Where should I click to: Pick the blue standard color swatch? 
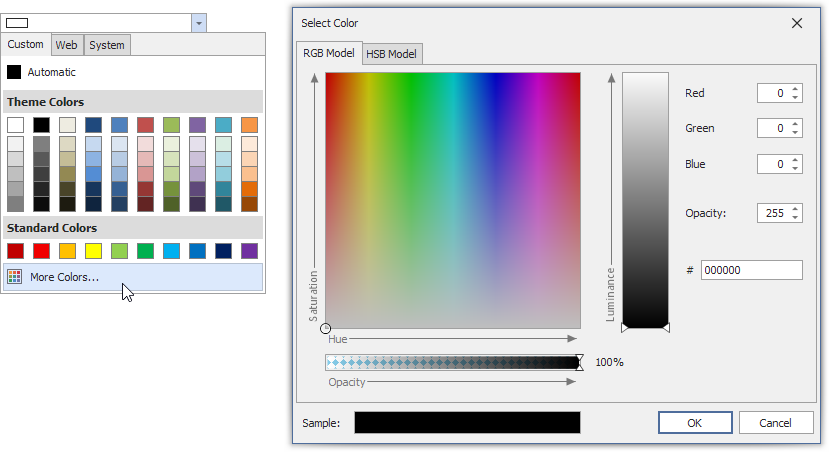point(197,251)
